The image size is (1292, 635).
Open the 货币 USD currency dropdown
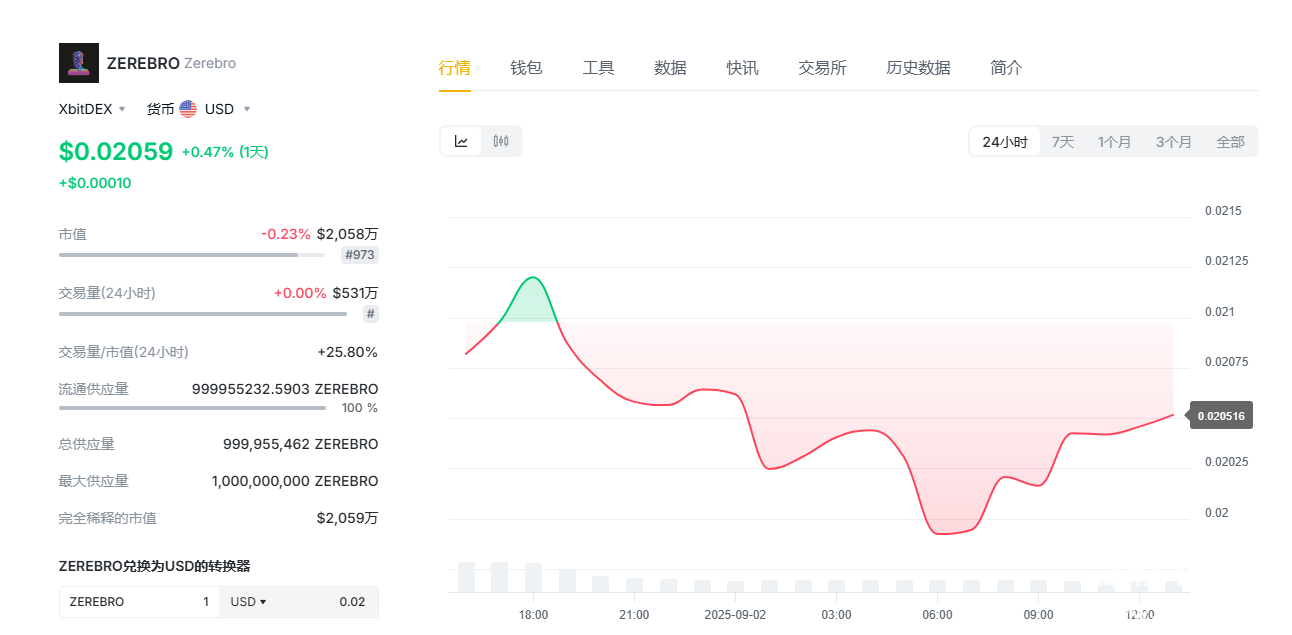[200, 109]
